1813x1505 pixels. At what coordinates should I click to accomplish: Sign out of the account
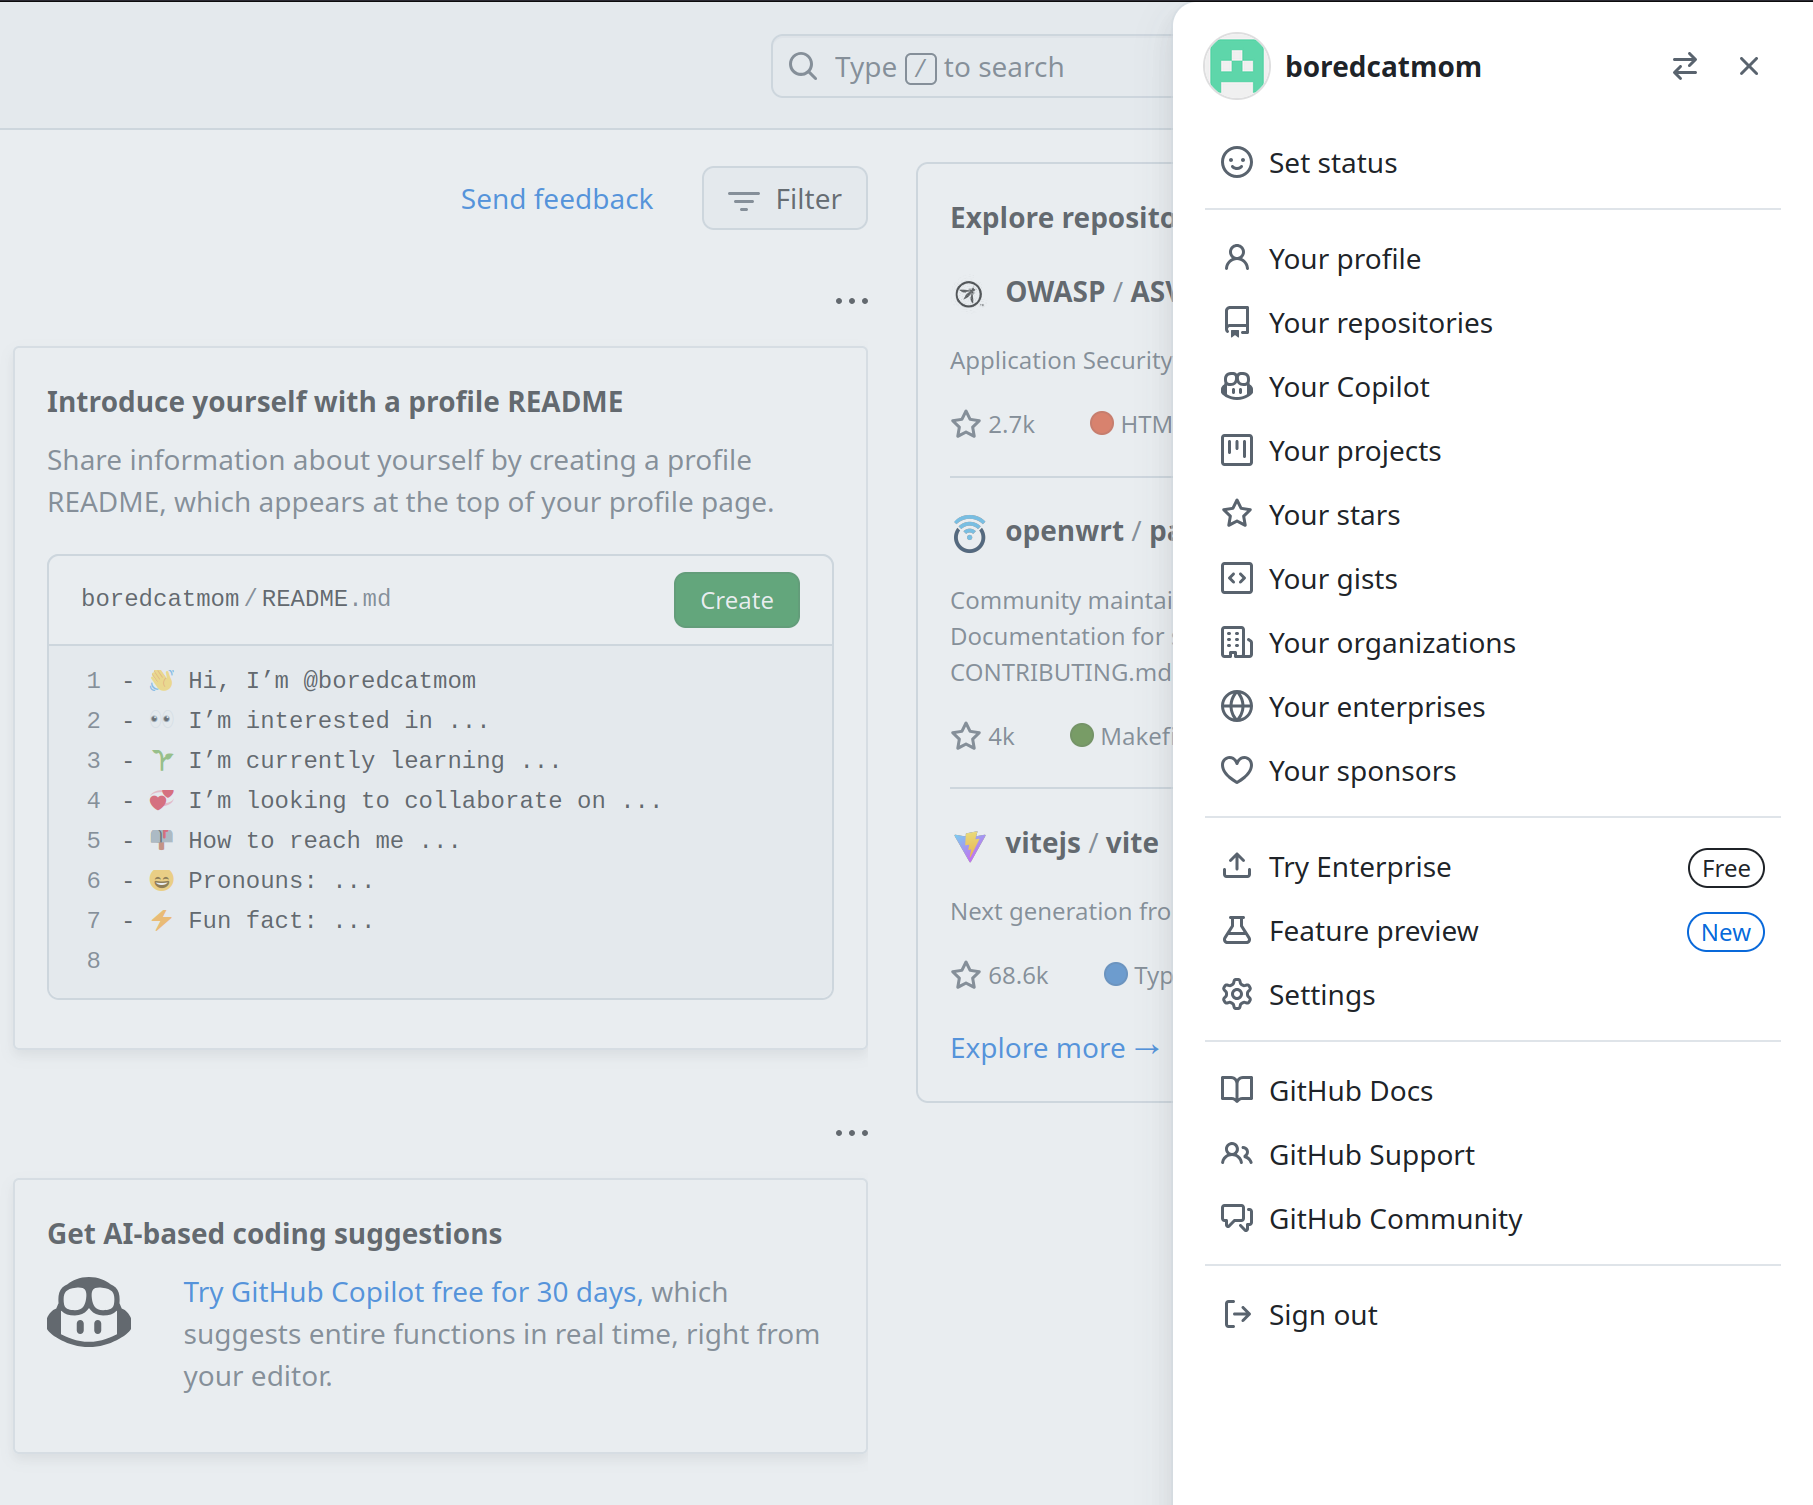[x=1493, y=1314]
